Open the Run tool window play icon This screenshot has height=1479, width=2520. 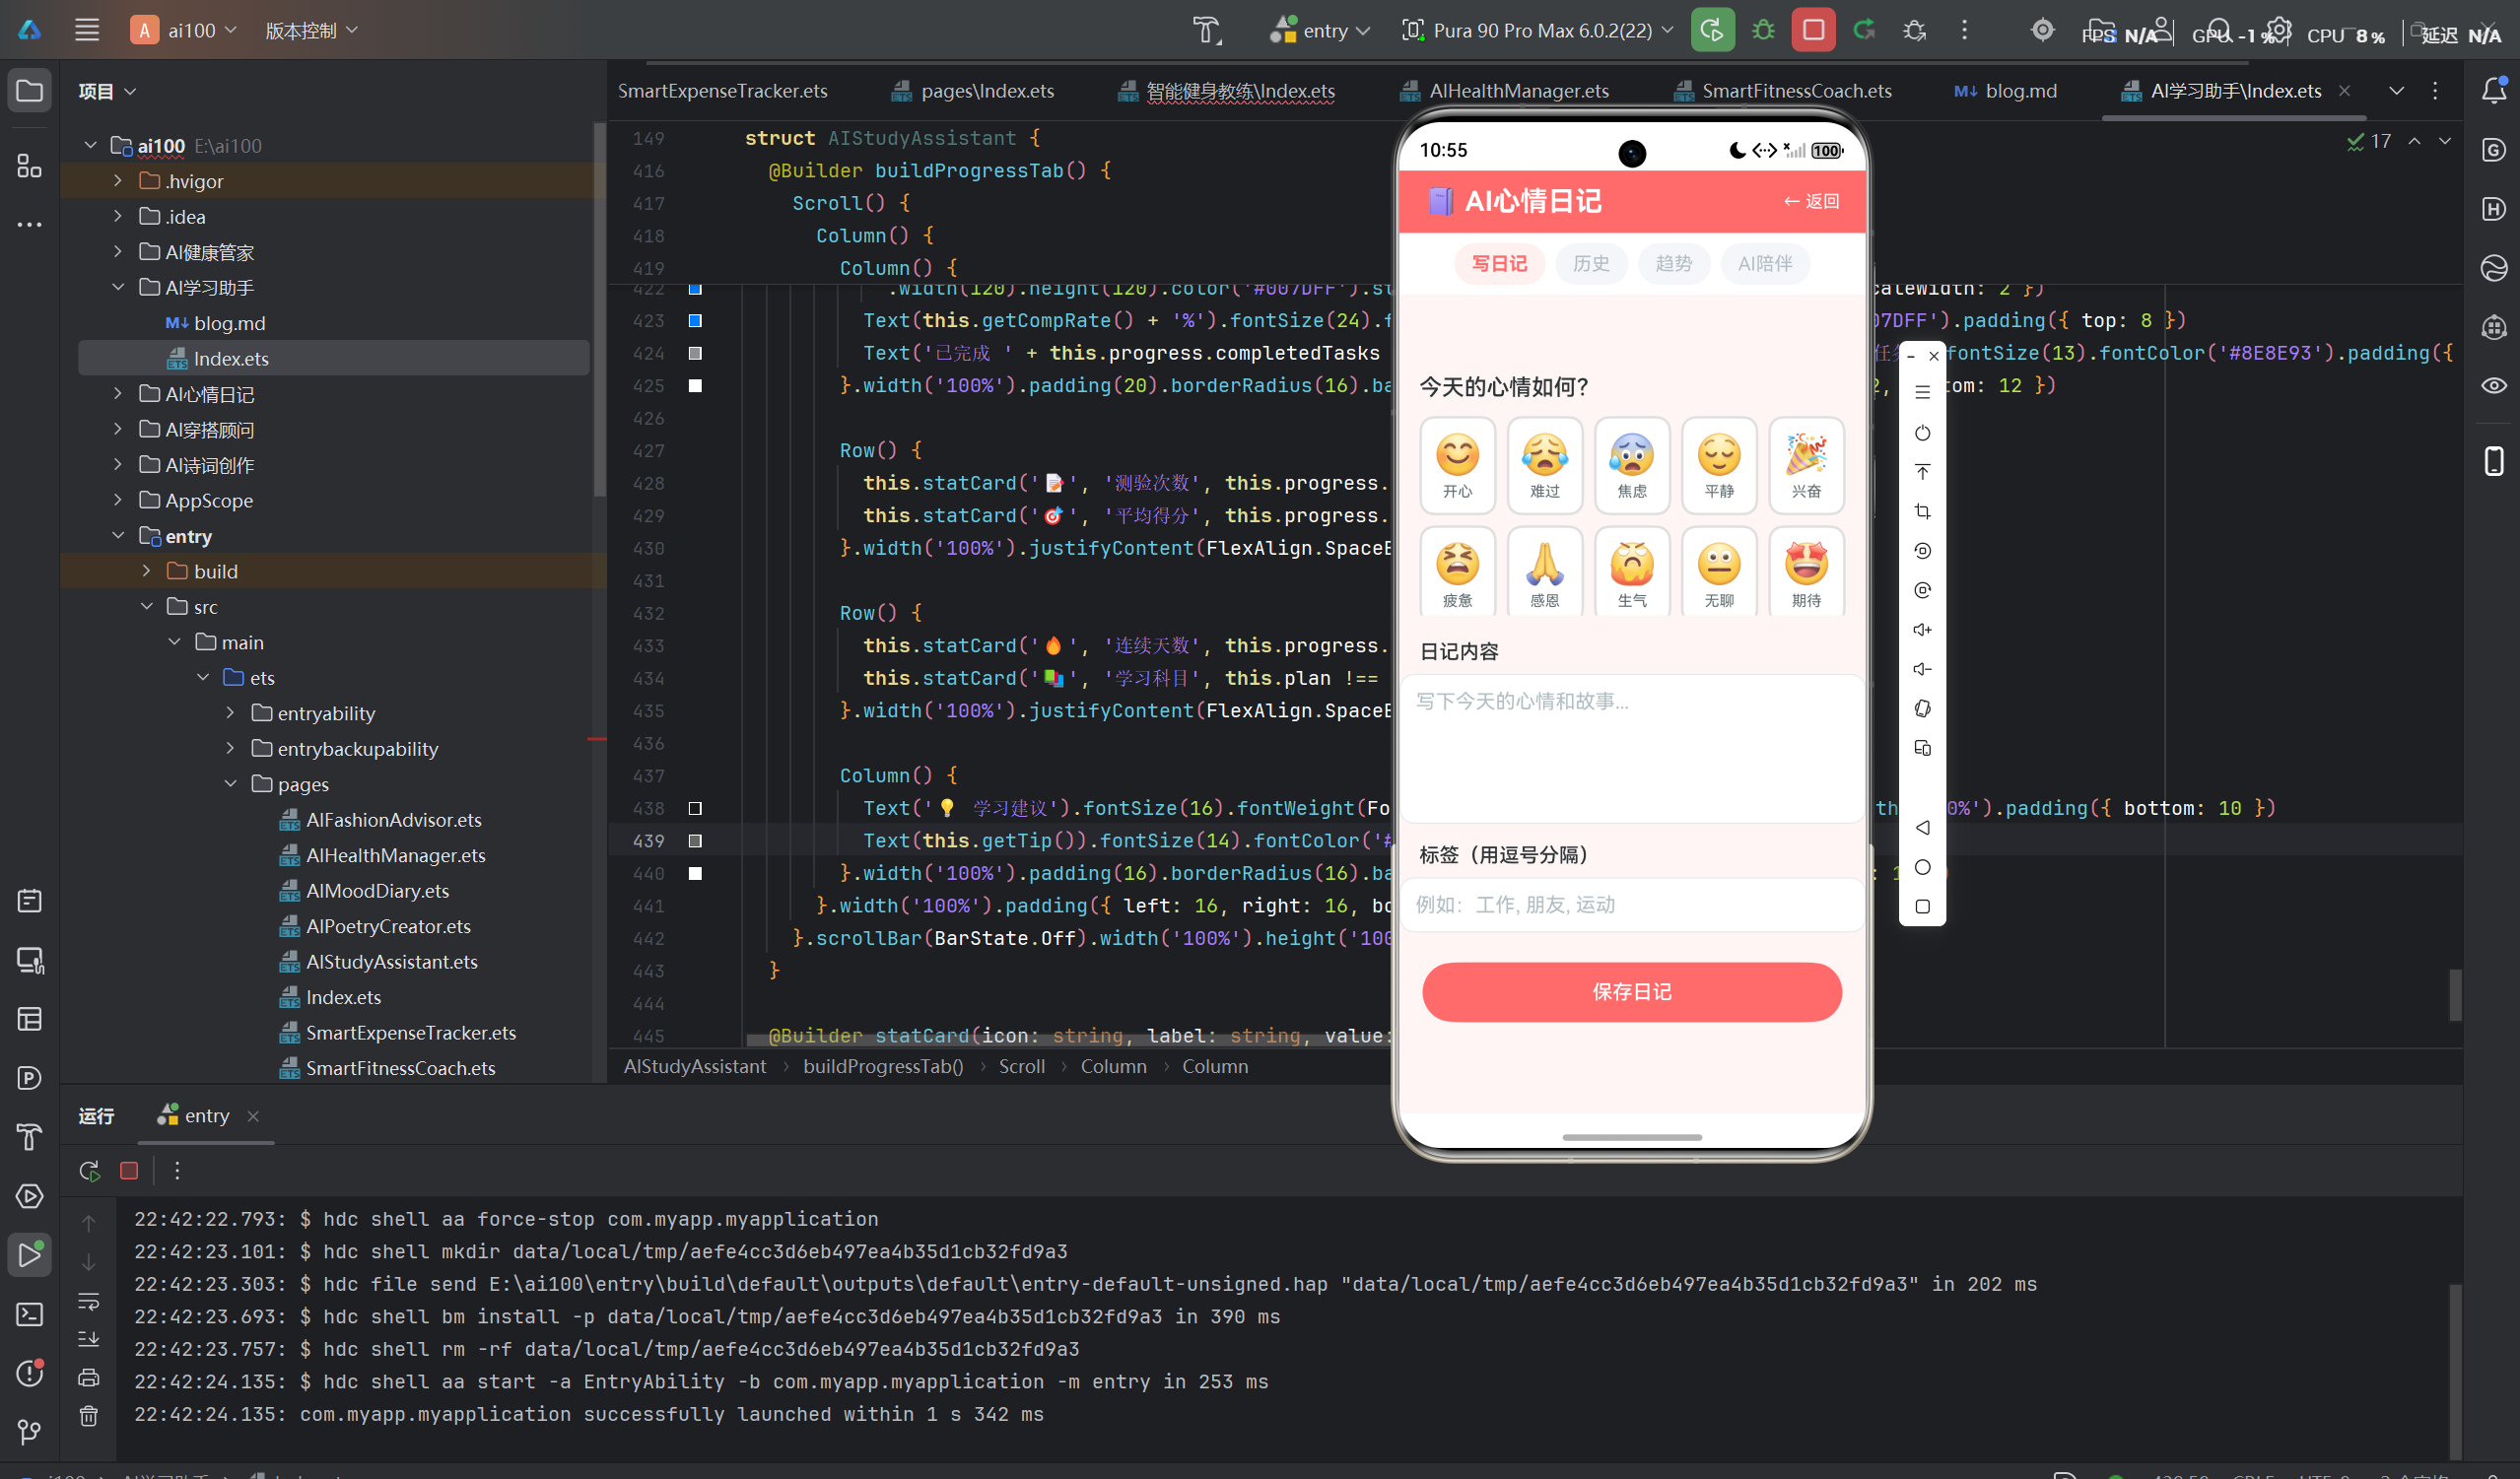click(x=29, y=1255)
